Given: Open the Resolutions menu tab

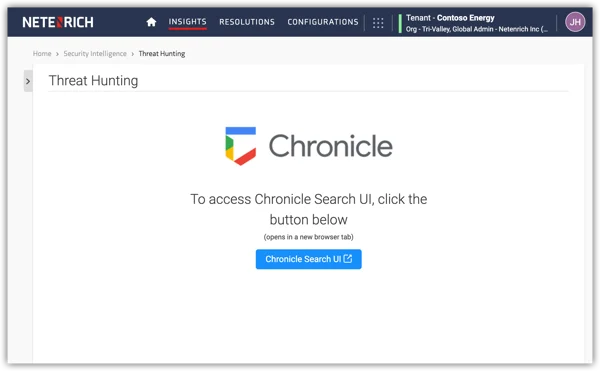Looking at the screenshot, I should pyautogui.click(x=247, y=22).
